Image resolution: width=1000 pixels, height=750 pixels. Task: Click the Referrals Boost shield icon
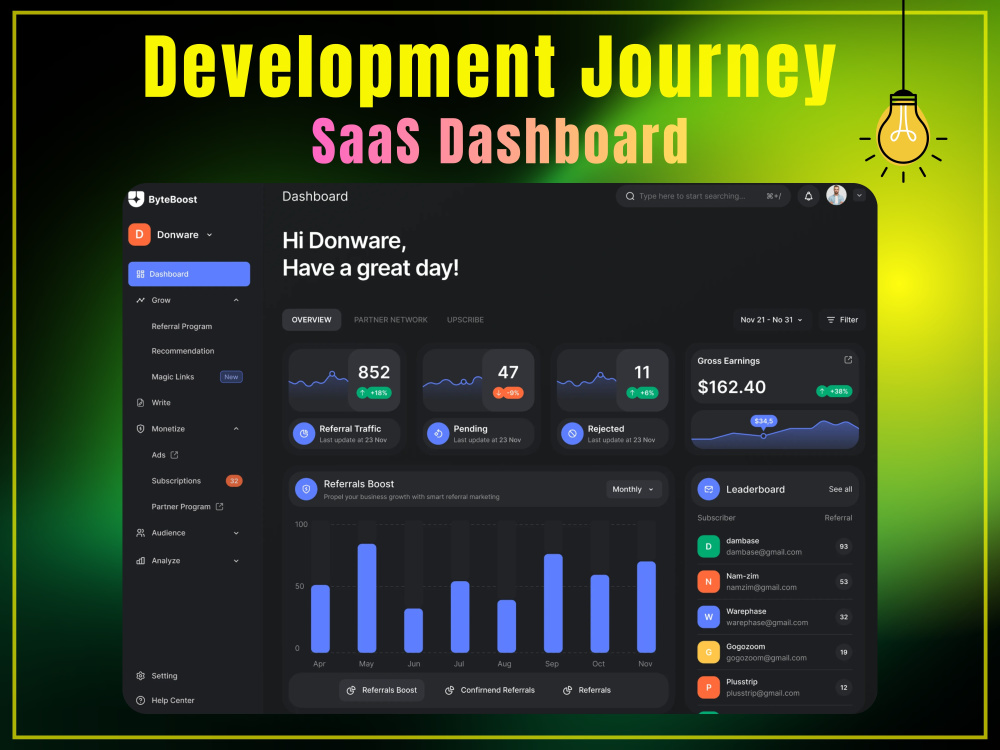[306, 489]
